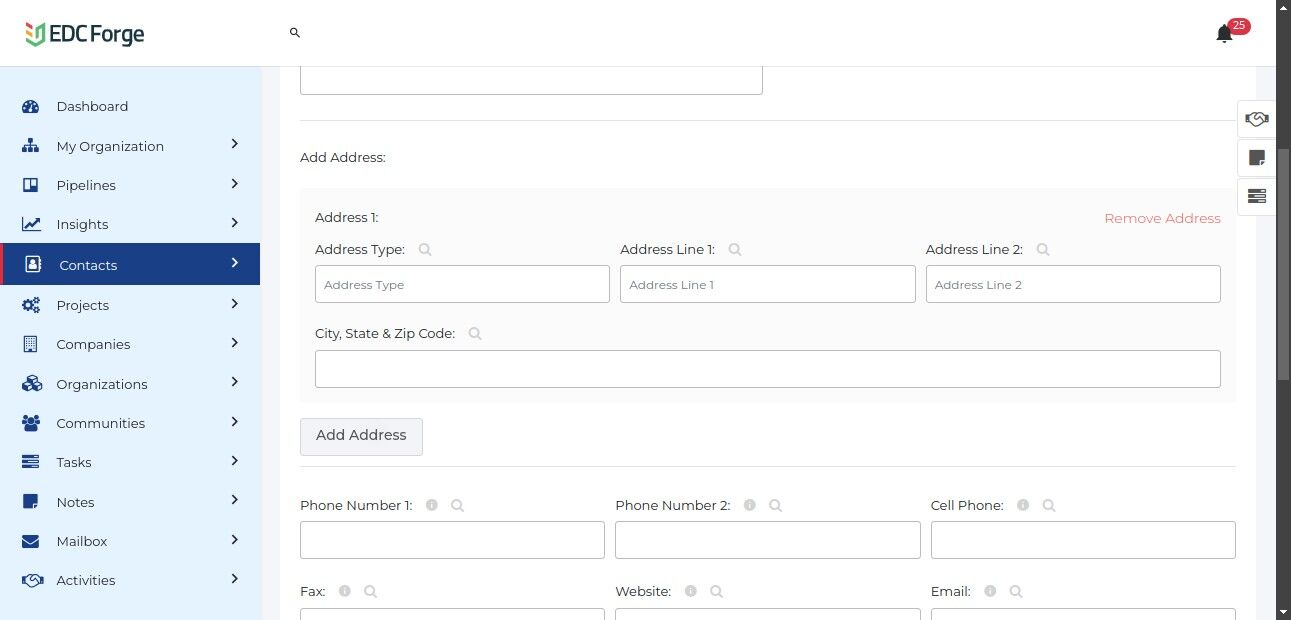Open Companies in the sidebar
Viewport: 1291px width, 620px height.
click(93, 344)
